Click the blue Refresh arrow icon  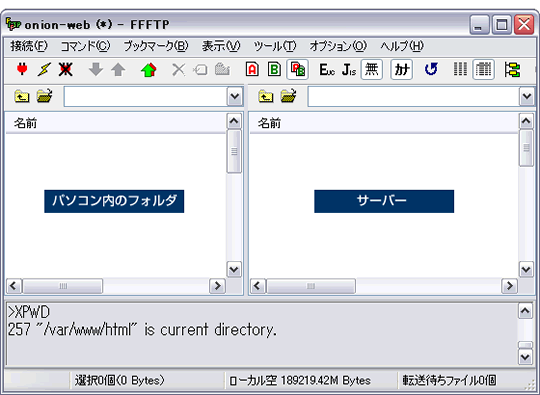point(431,69)
